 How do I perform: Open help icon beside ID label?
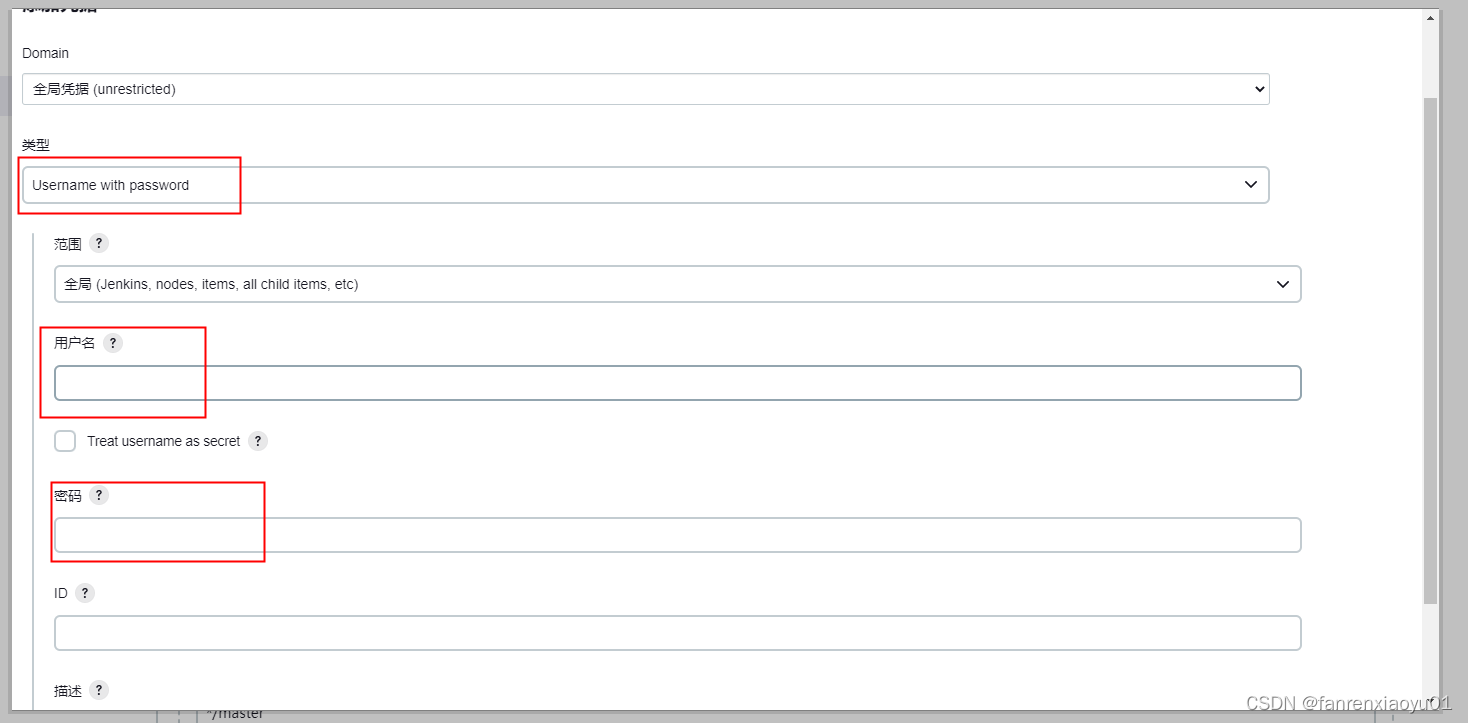click(x=85, y=593)
